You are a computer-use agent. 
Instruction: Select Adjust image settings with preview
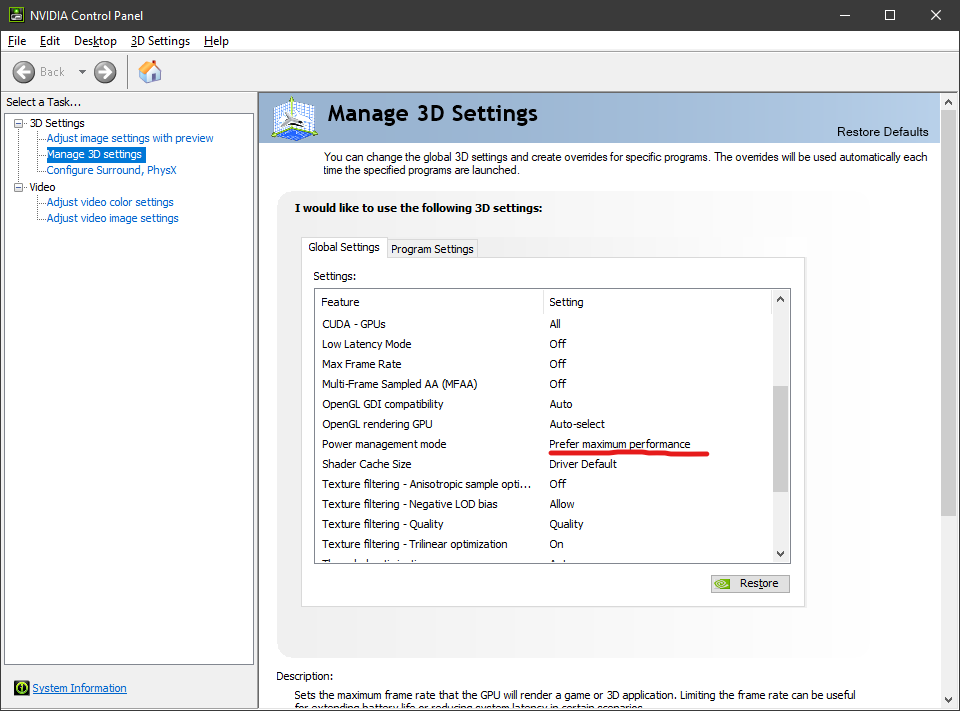(x=130, y=138)
